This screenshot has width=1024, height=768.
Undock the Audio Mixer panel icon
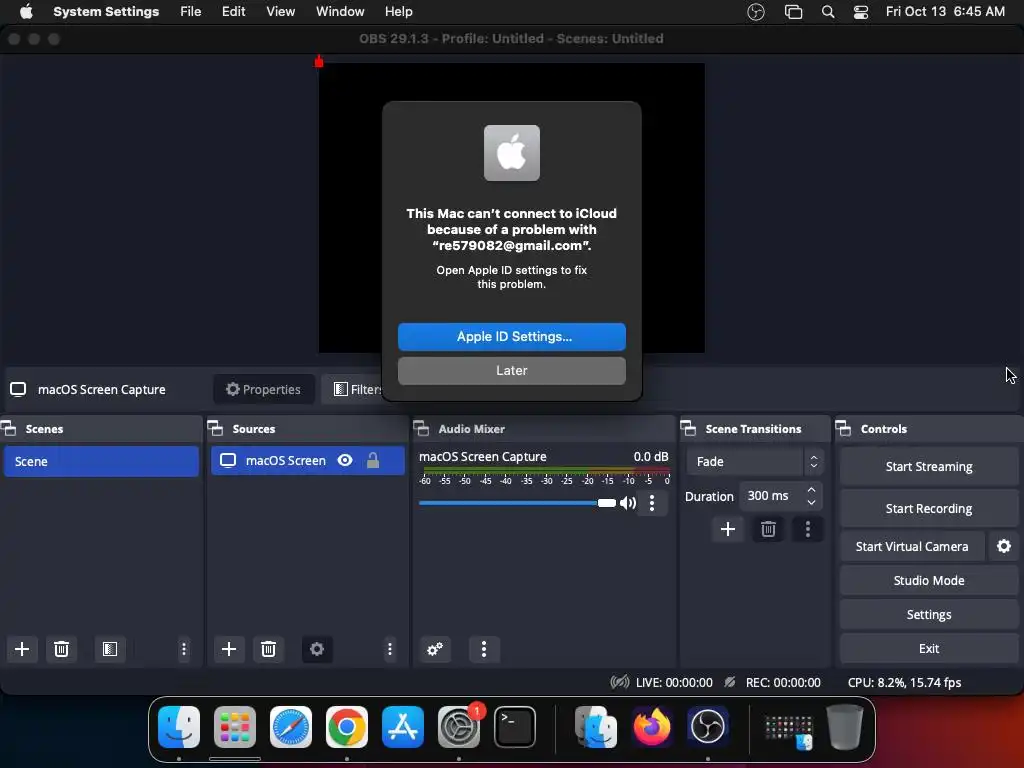click(x=422, y=428)
